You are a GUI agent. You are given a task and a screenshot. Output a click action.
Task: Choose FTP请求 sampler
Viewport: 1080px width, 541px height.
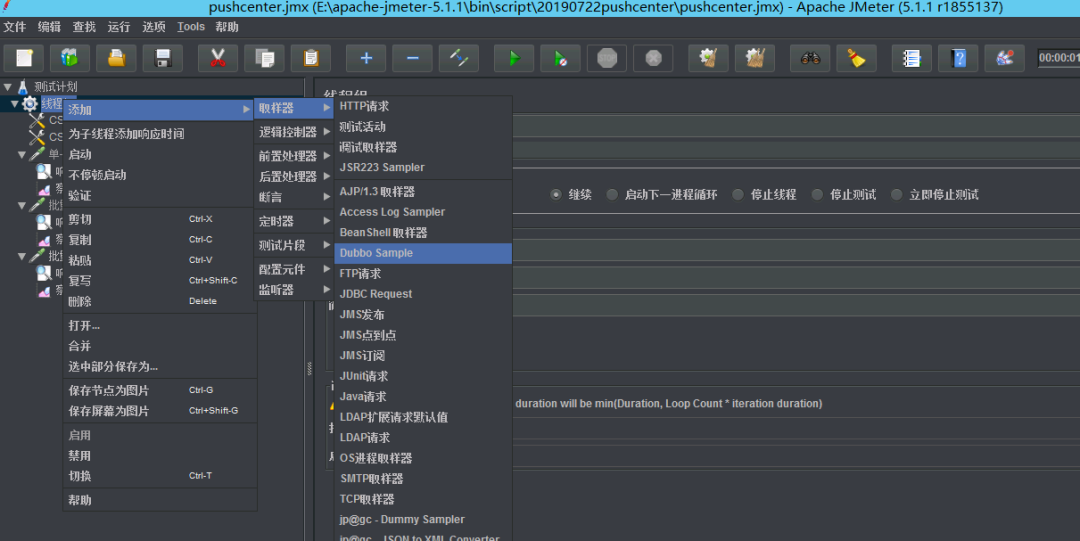point(423,274)
